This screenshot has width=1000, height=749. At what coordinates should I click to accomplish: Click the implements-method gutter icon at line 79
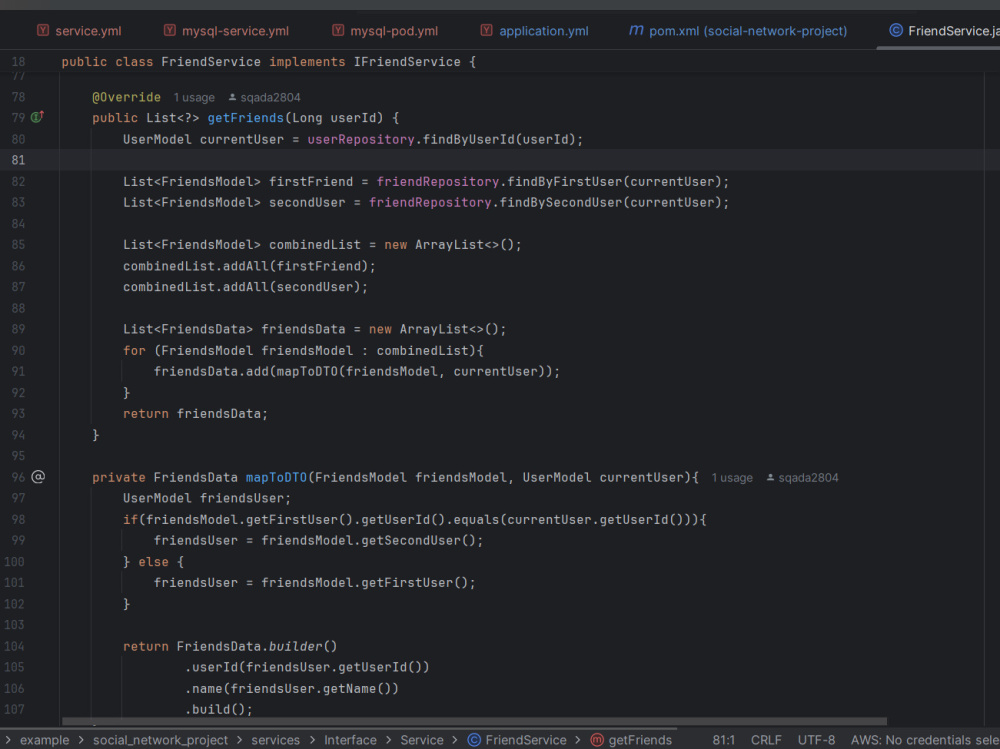pos(38,117)
